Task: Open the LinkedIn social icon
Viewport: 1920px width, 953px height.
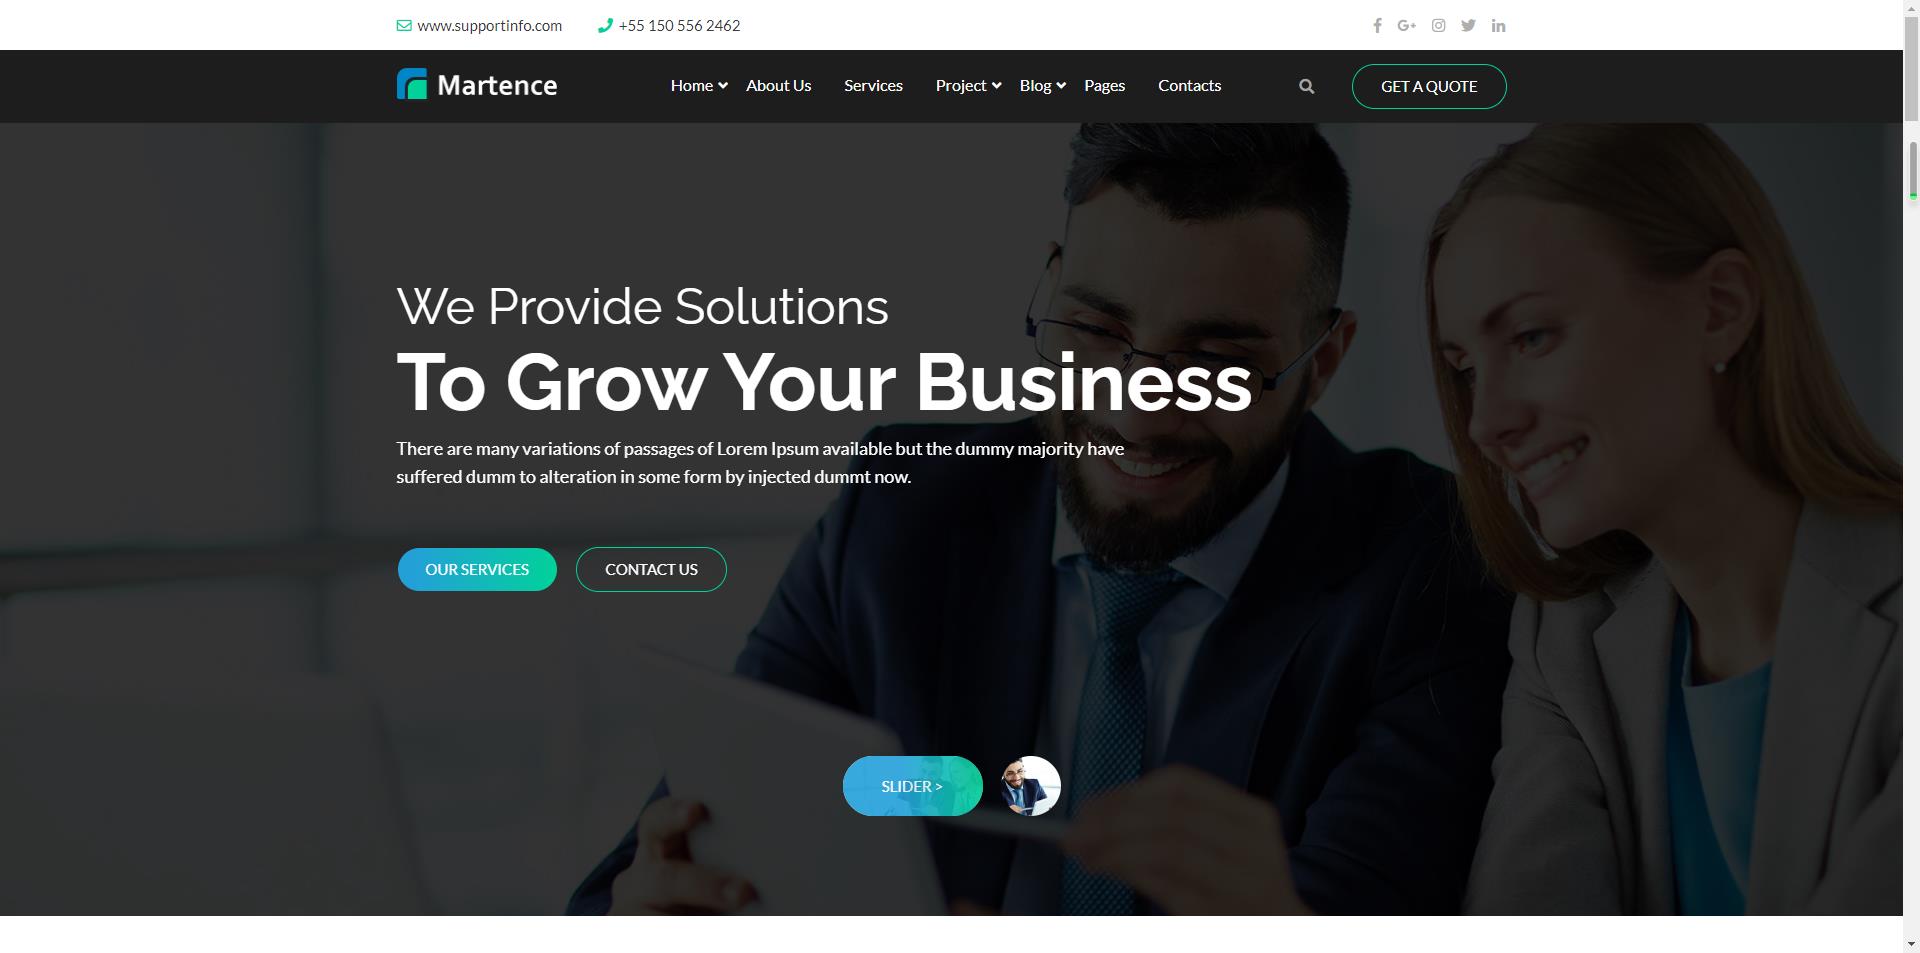Action: [1498, 26]
